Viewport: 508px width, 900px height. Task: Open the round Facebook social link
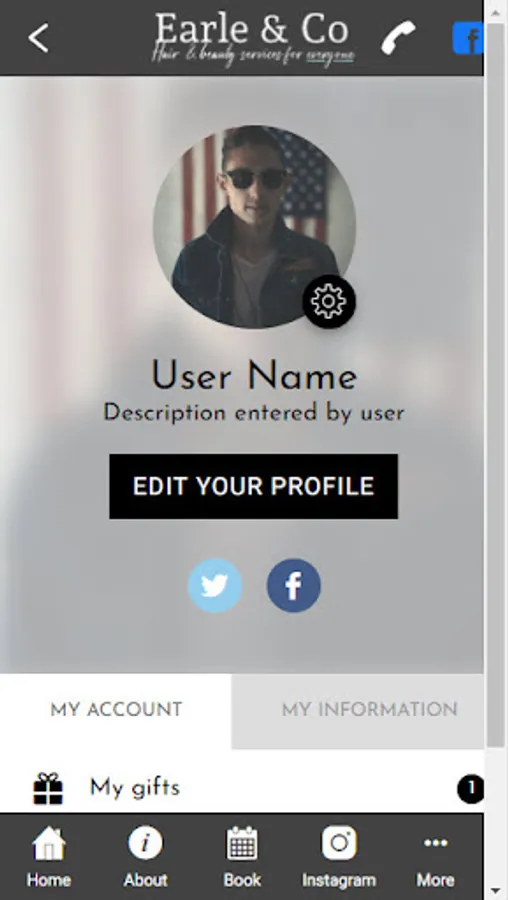(293, 585)
